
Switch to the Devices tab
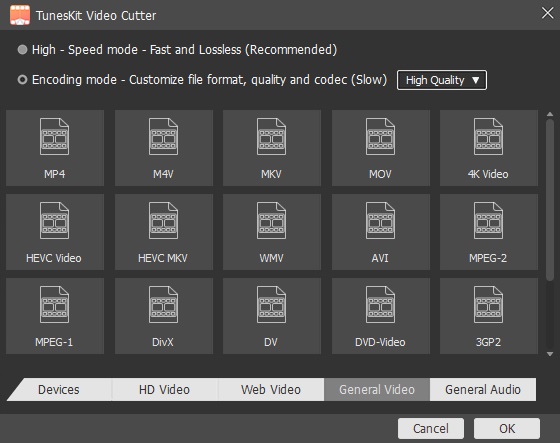pyautogui.click(x=59, y=389)
